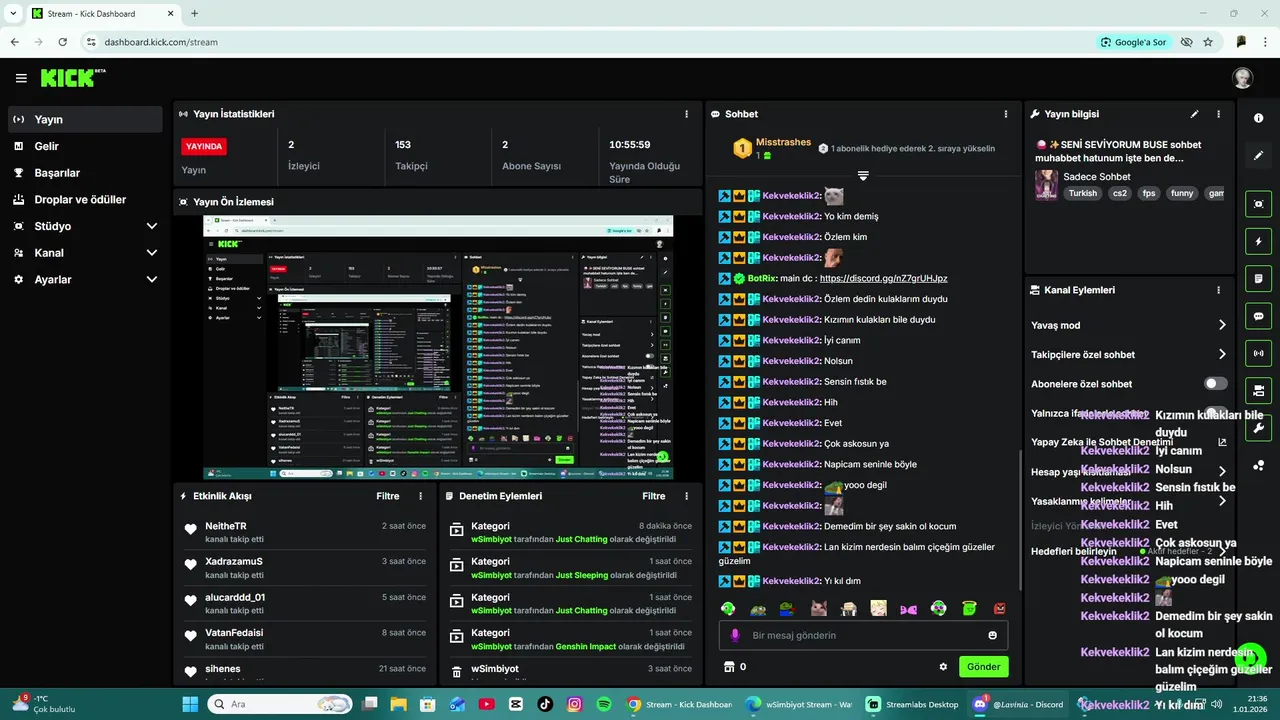Go to Droplar ve ödüller in sidebar

[x=85, y=200]
